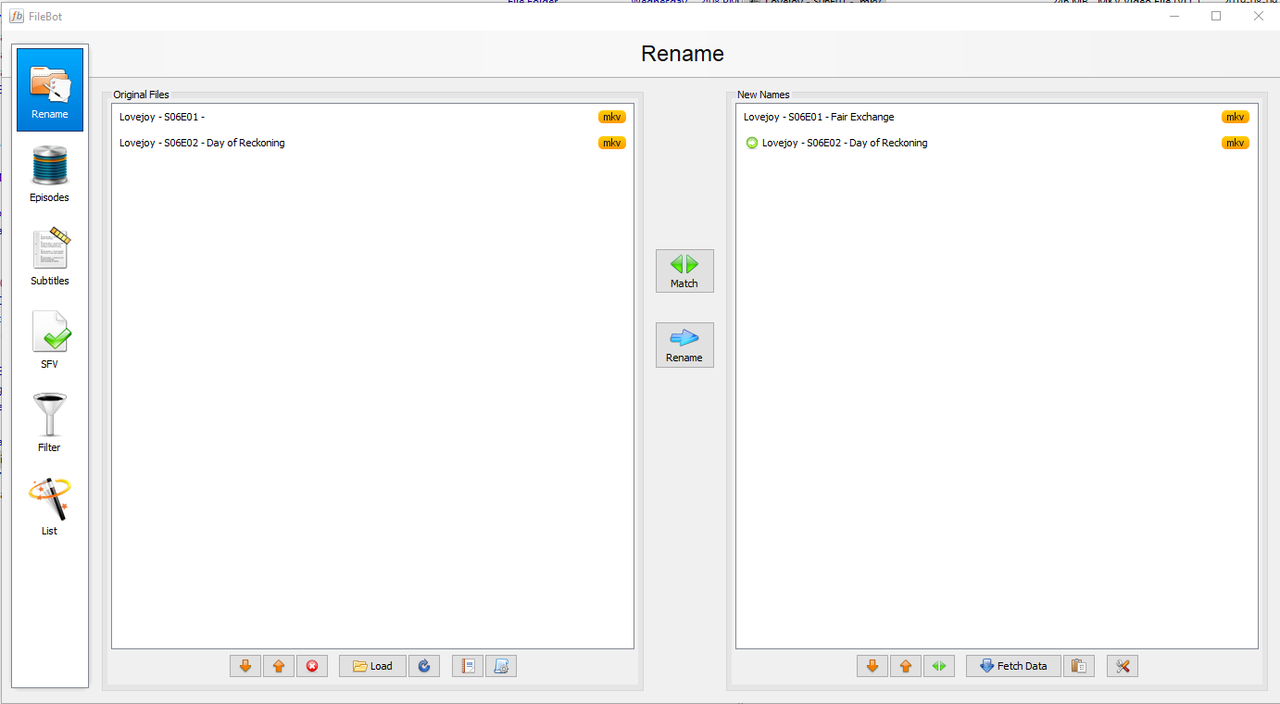Viewport: 1280px width, 704px height.
Task: Click mkv badge of original S06E02 file
Action: (612, 143)
